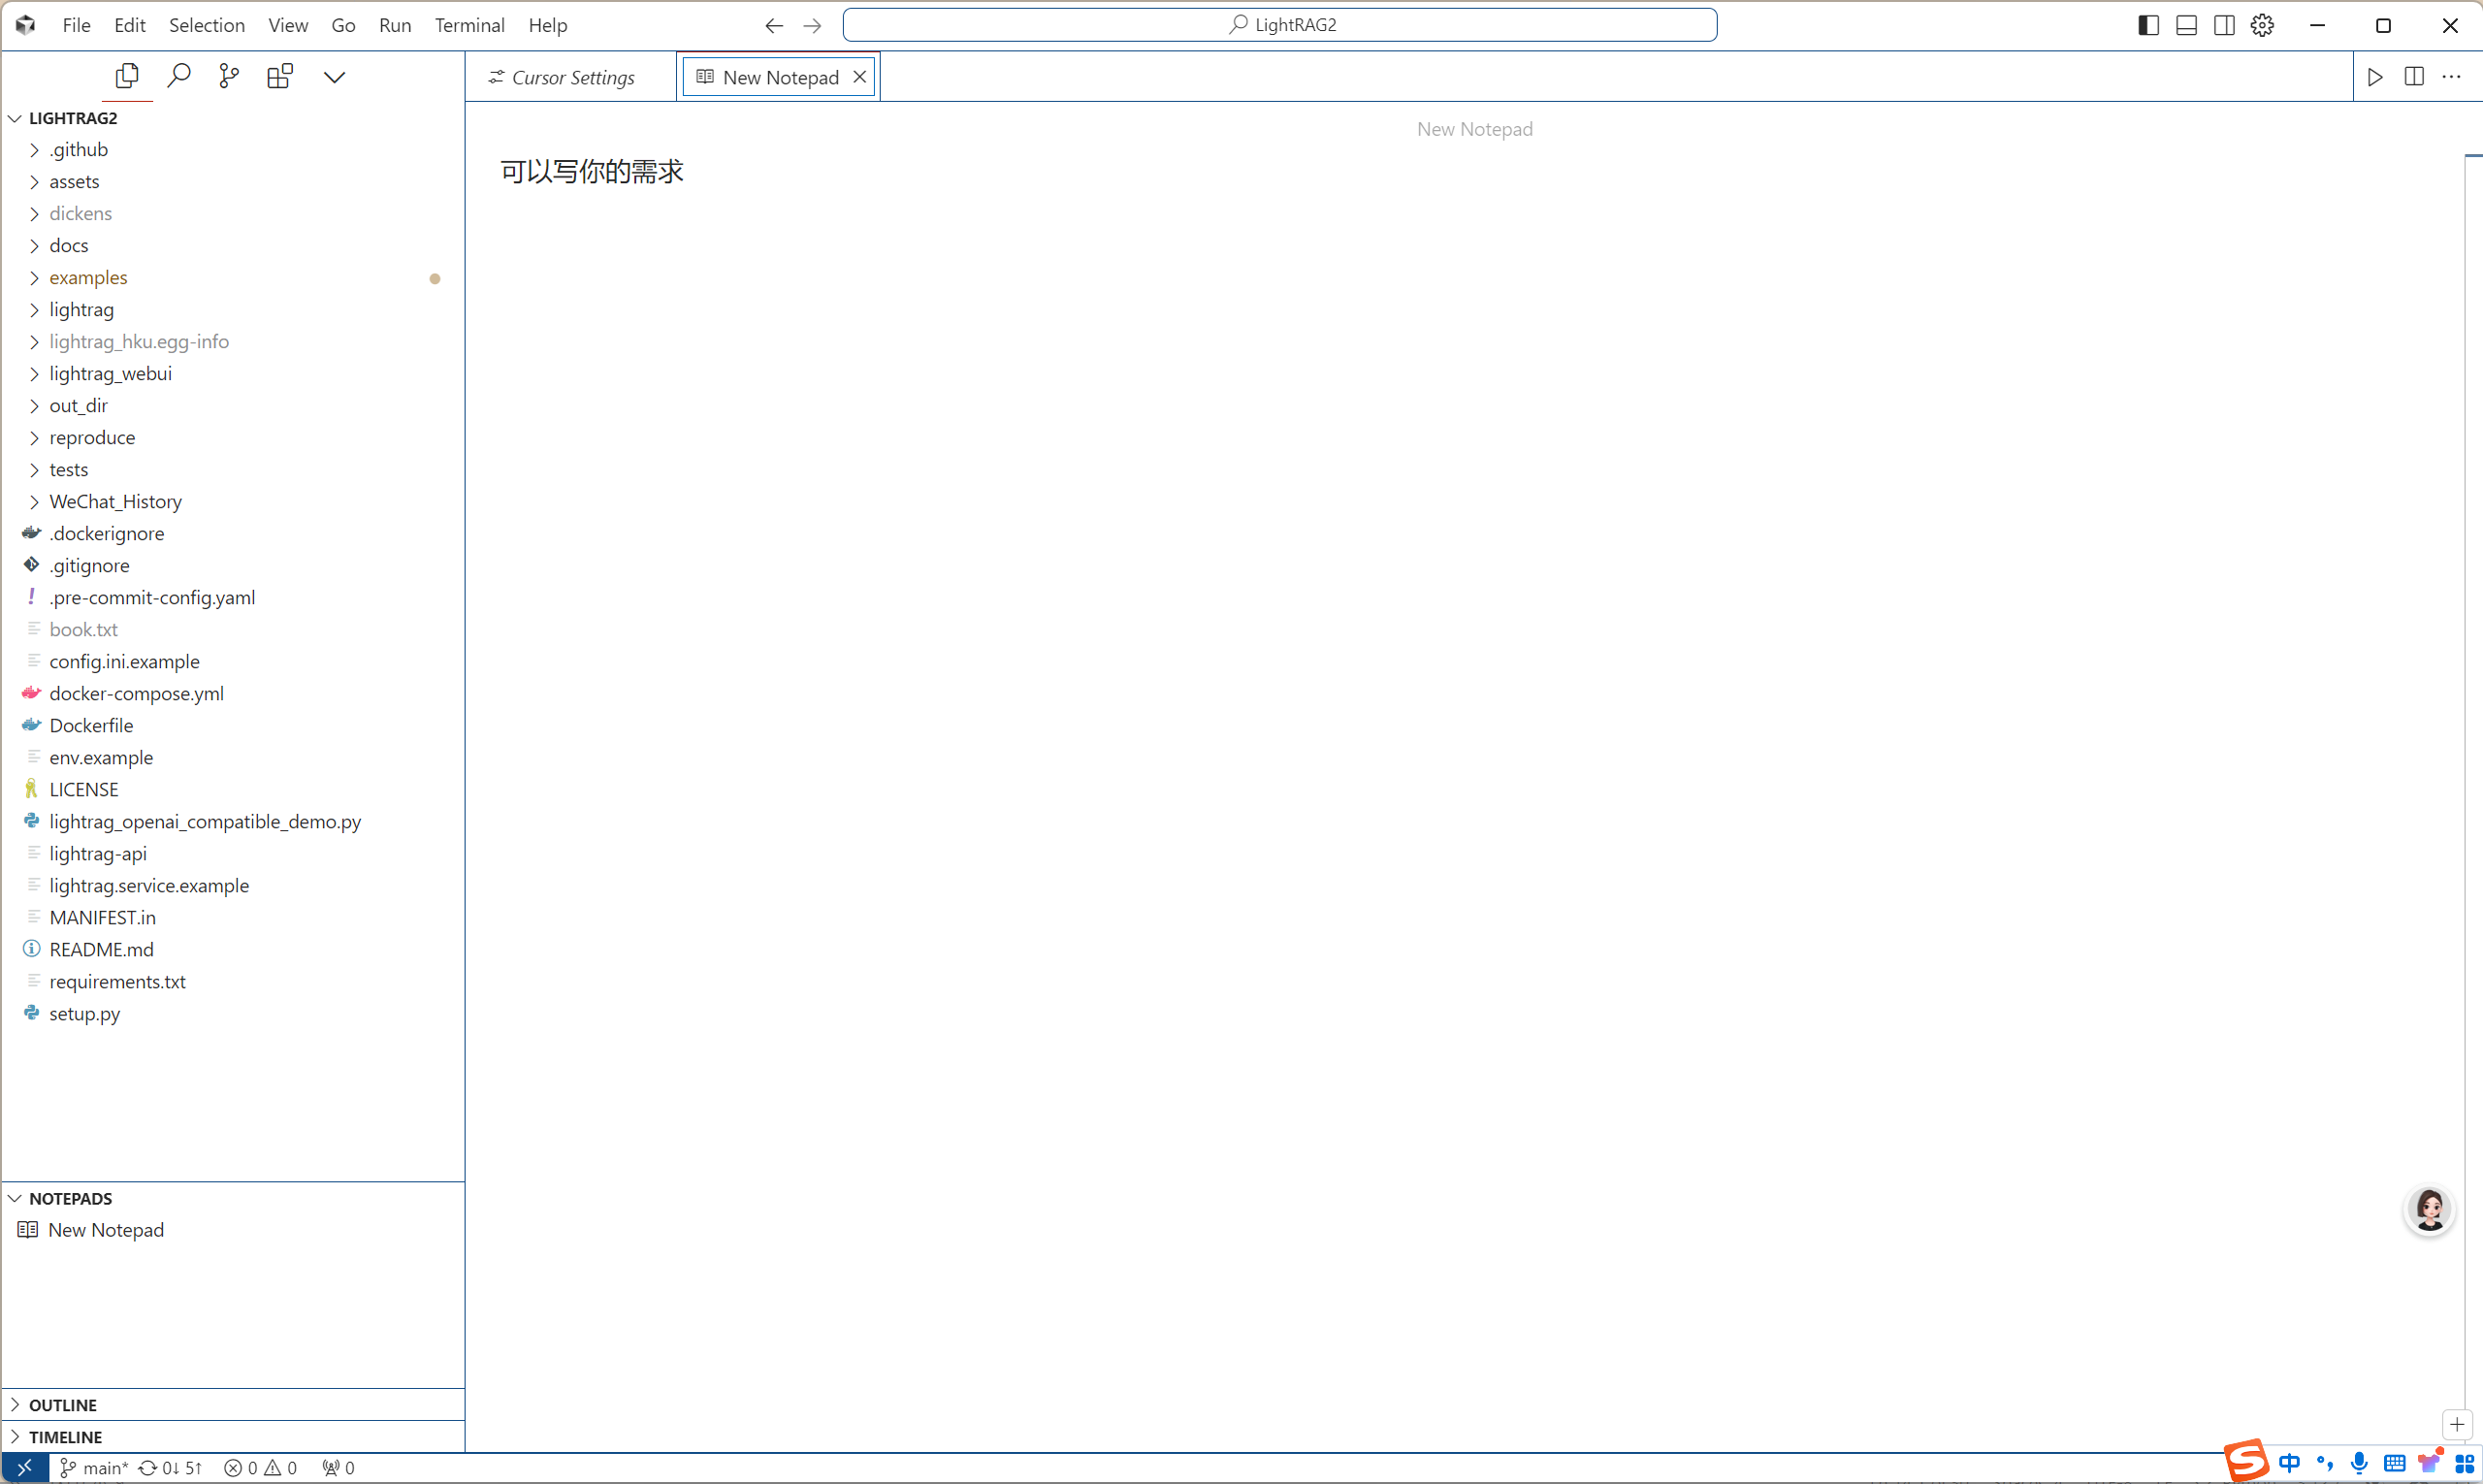Open the Terminal menu
The width and height of the screenshot is (2483, 1484).
point(469,25)
